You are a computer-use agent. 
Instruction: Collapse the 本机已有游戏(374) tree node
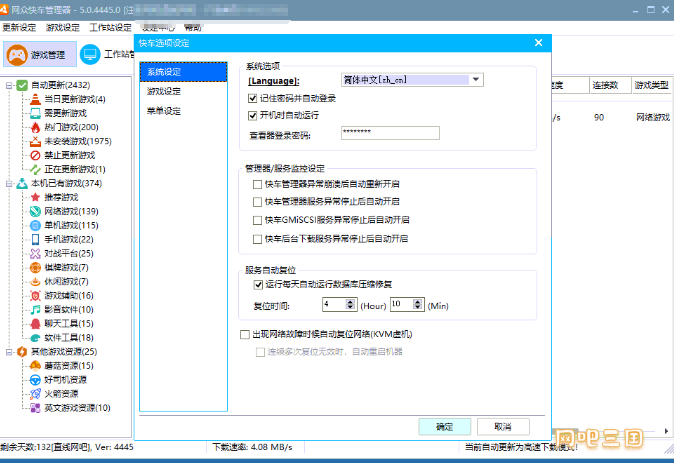9,184
